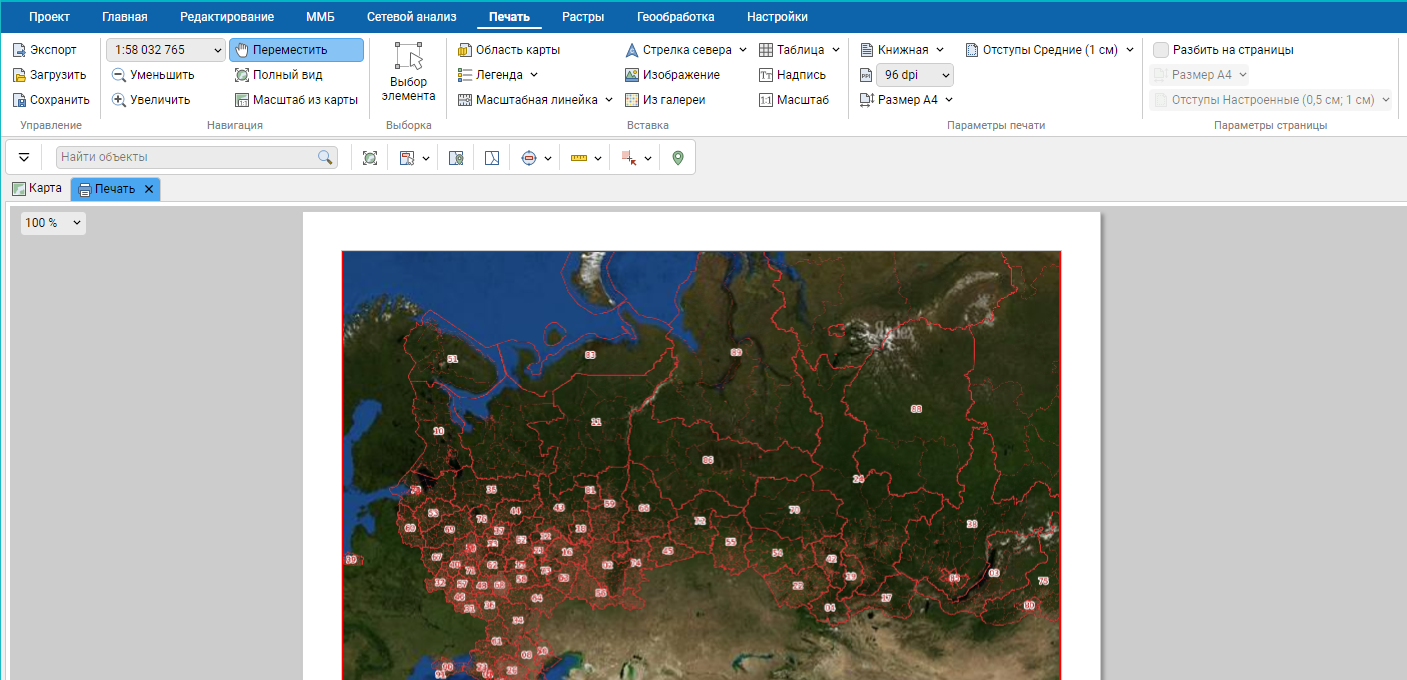Viewport: 1407px width, 680px height.
Task: Click Уменьшить zoom-out tool
Action: click(x=153, y=75)
